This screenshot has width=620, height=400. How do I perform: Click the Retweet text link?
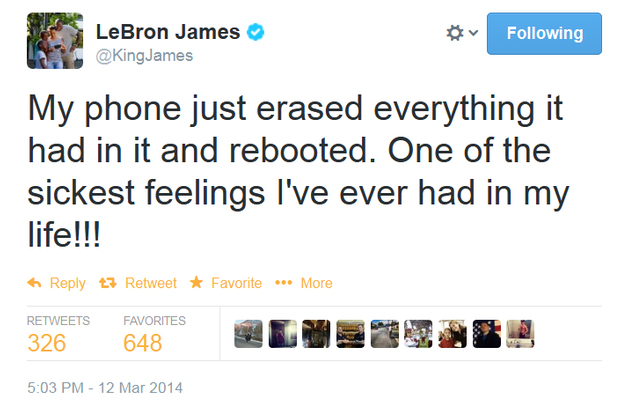click(x=150, y=283)
